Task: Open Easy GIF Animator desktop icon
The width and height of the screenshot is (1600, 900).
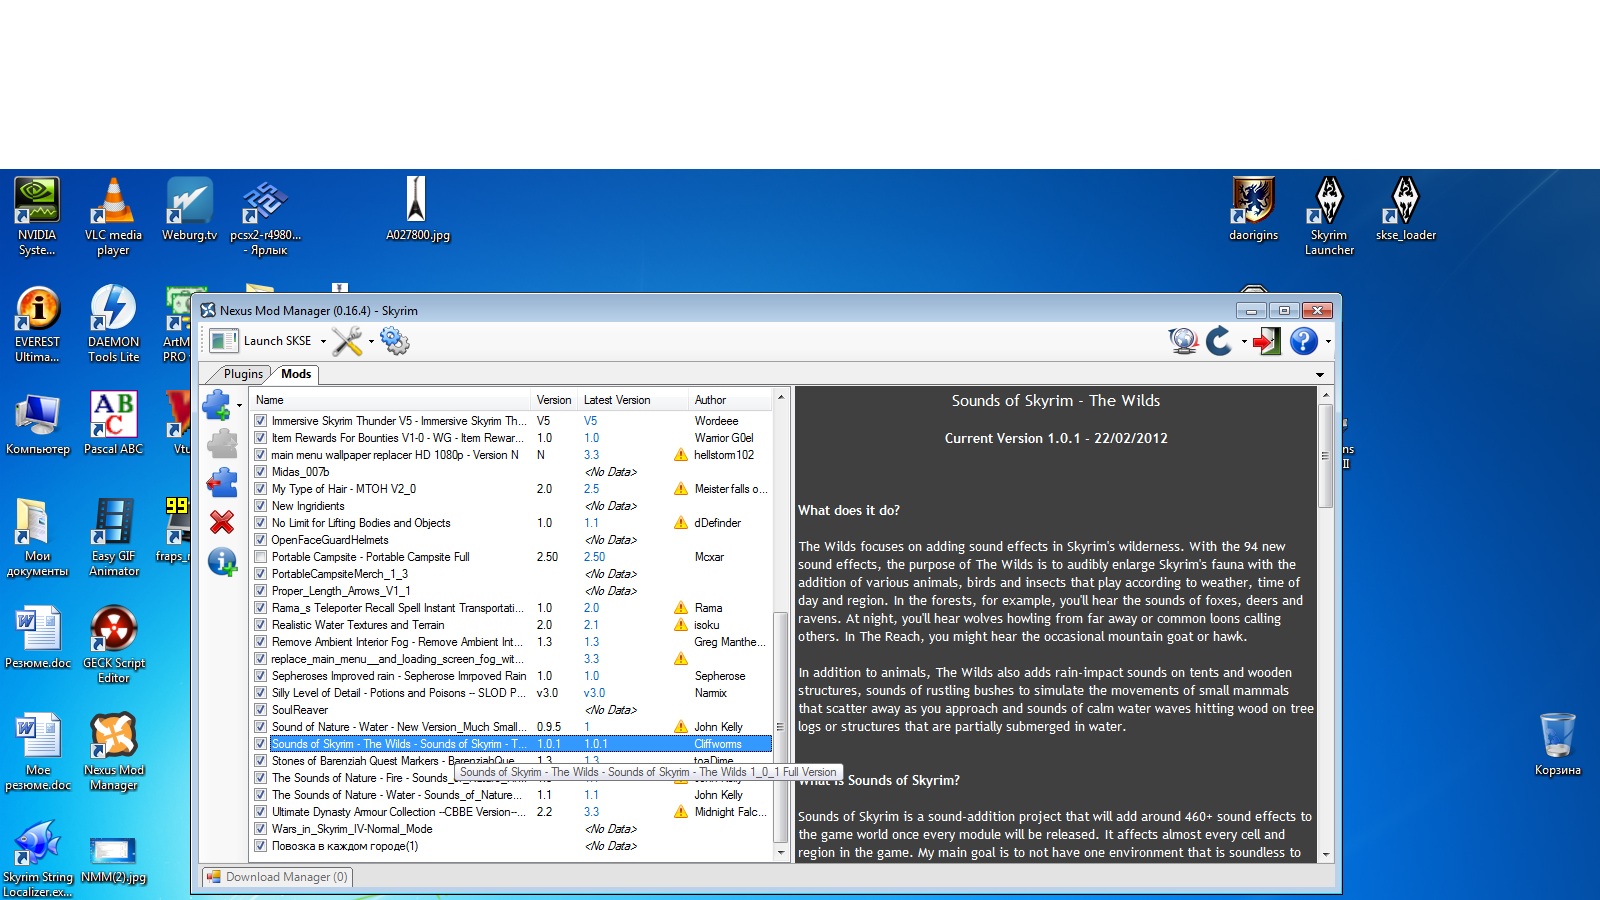Action: pyautogui.click(x=114, y=537)
